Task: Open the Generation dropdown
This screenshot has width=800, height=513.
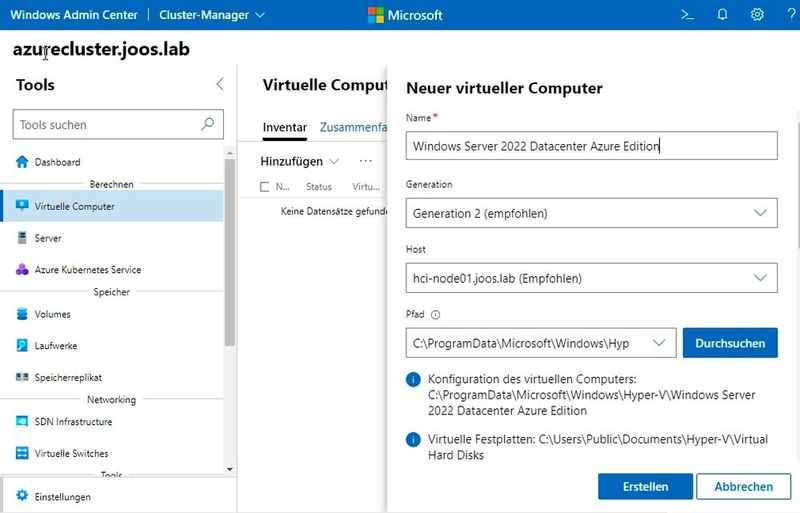Action: [591, 213]
